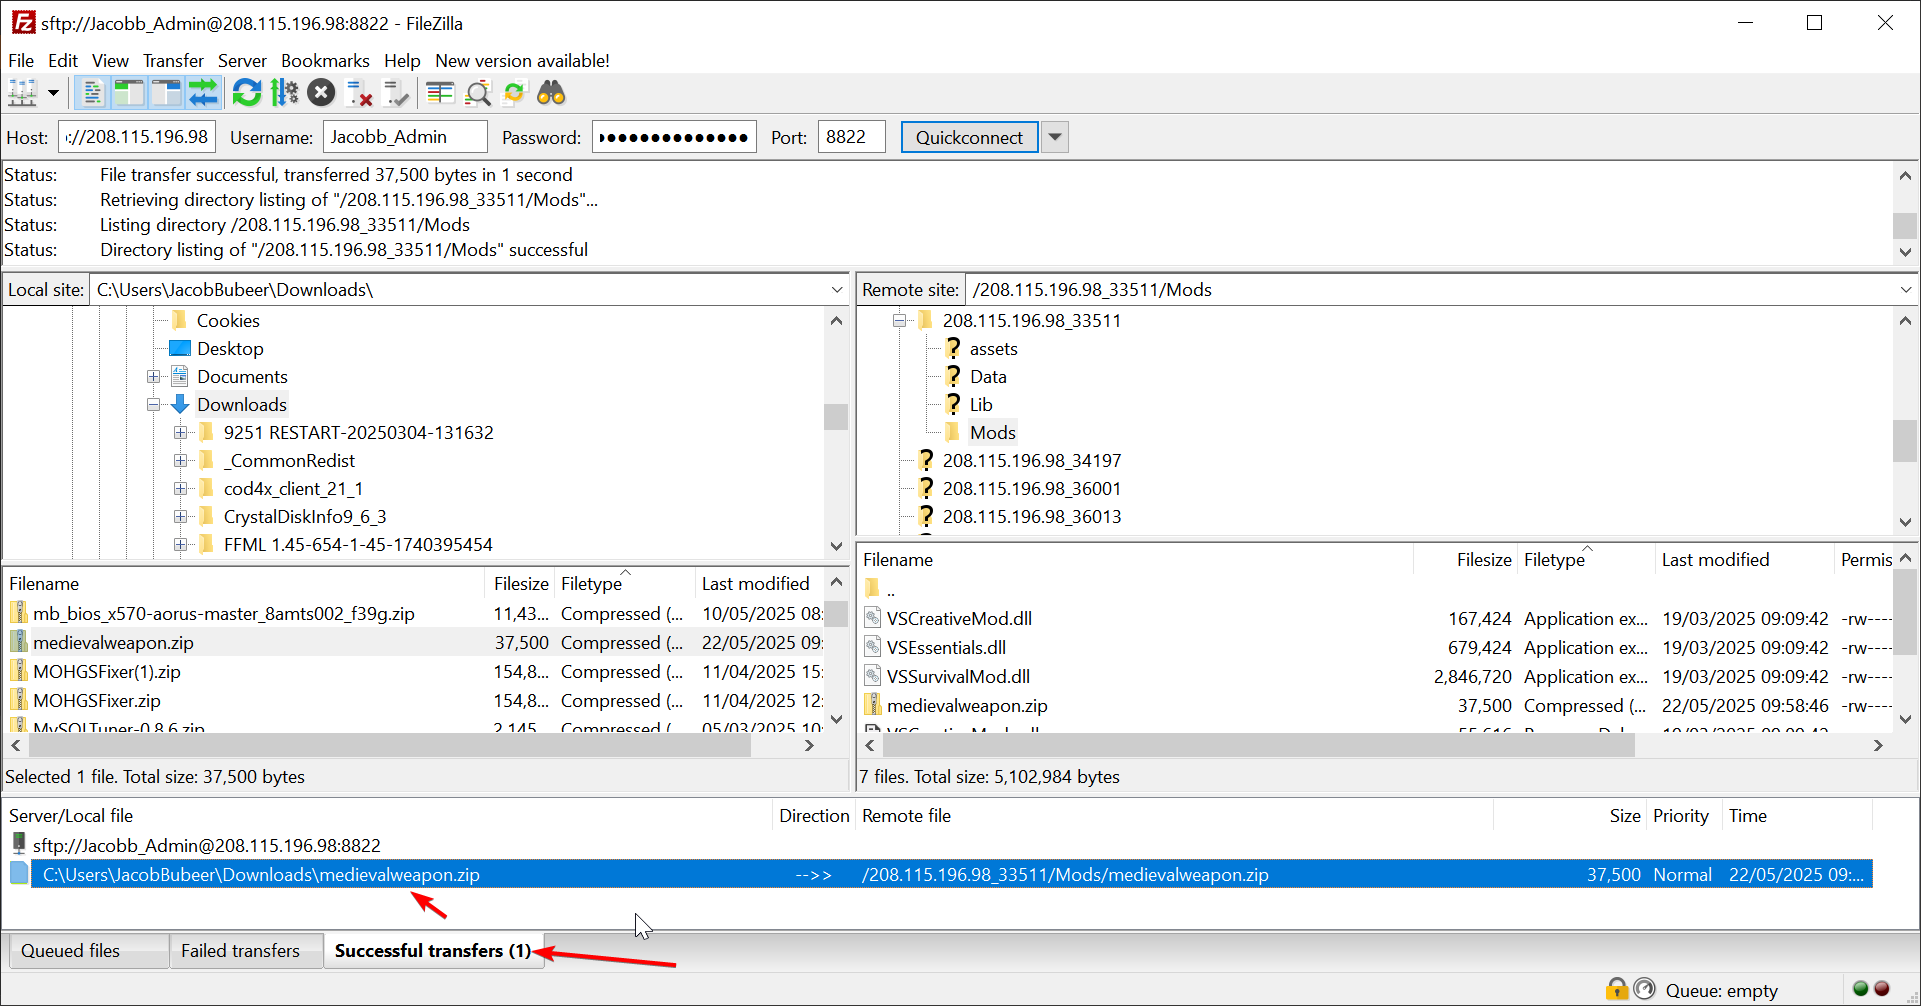Click the remote file list horizontal scrollbar
1921x1006 pixels.
pos(1260,745)
